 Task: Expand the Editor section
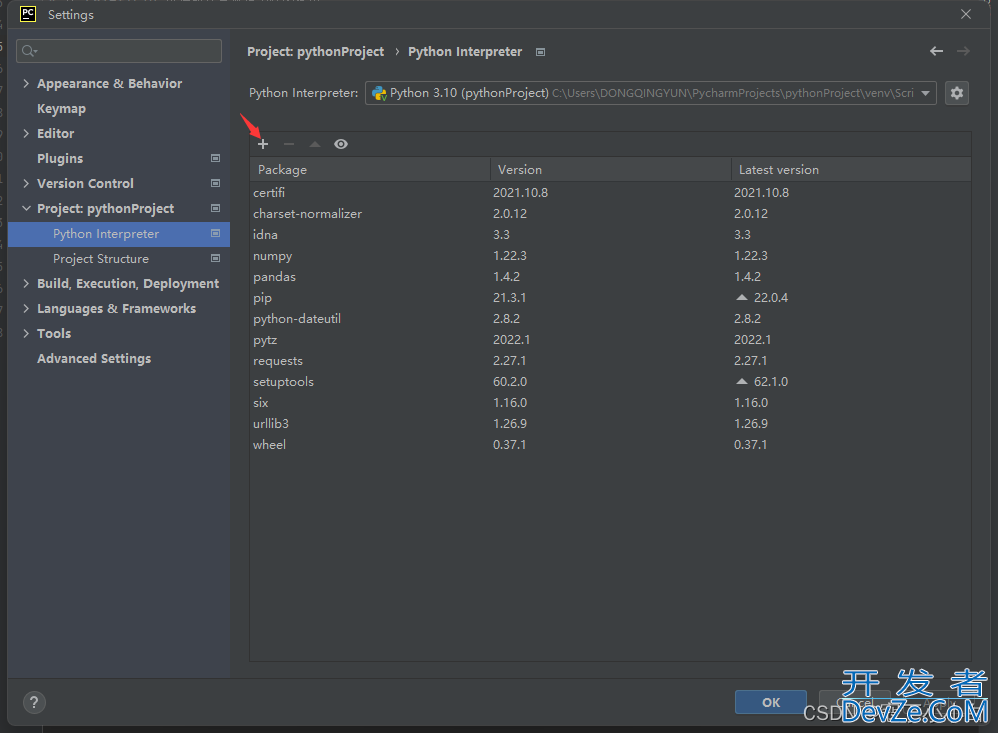[26, 133]
